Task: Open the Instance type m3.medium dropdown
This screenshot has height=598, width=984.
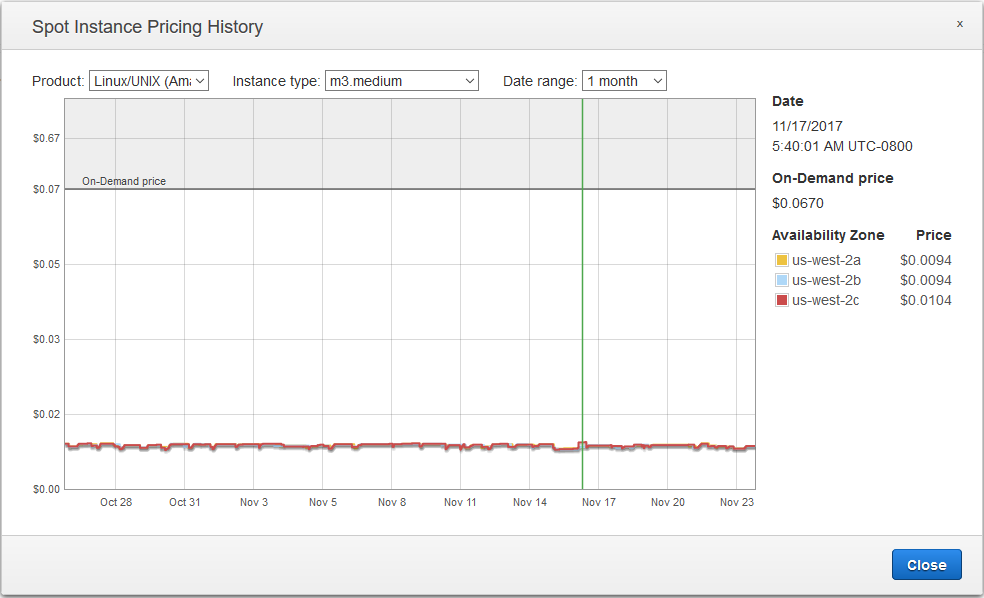Action: pos(402,81)
